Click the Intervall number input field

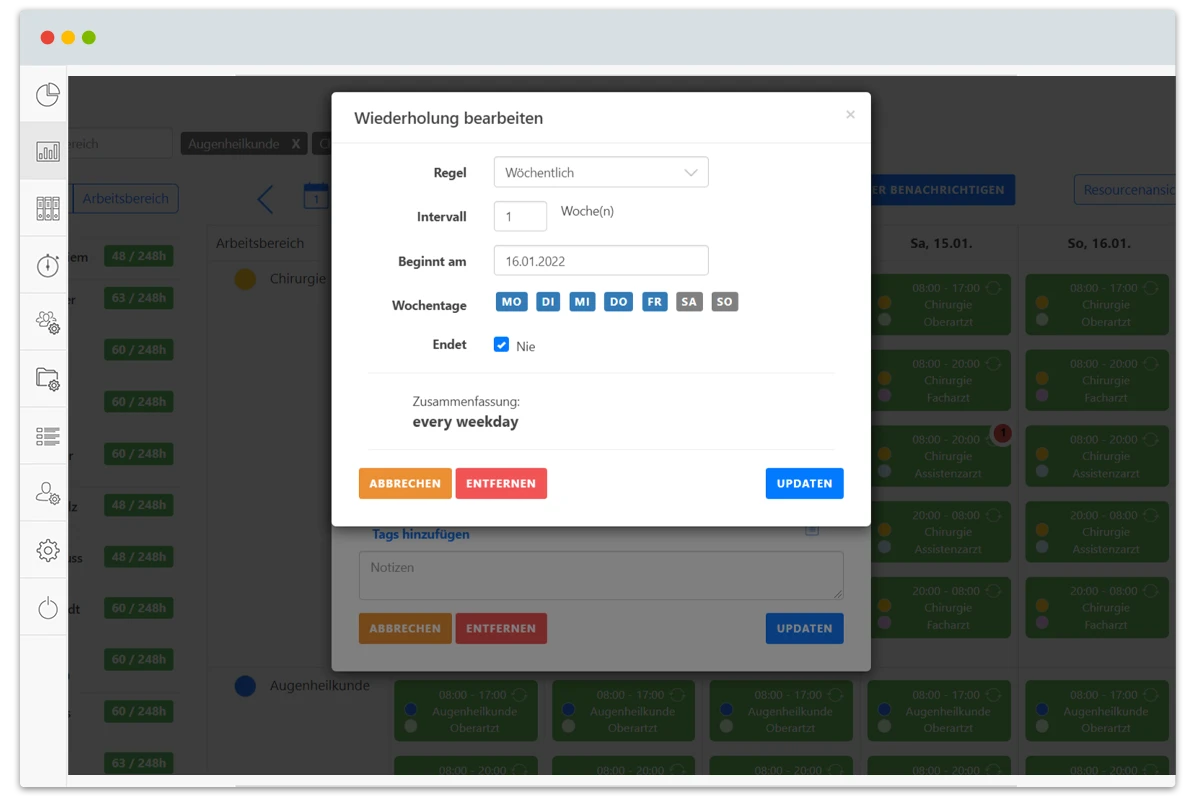coord(520,216)
